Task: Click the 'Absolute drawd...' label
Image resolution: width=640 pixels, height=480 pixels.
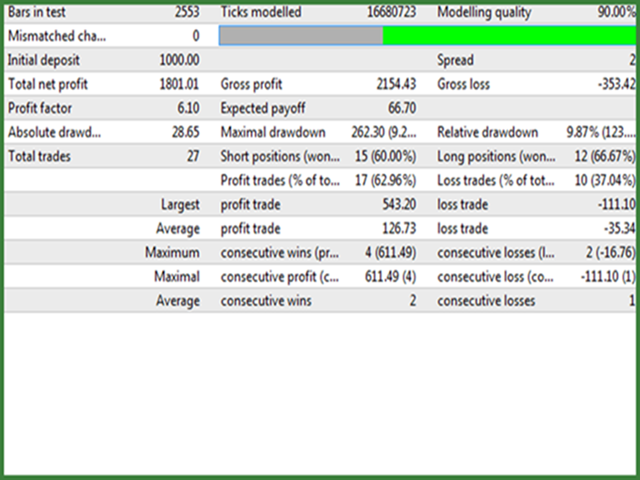Action: (x=54, y=132)
